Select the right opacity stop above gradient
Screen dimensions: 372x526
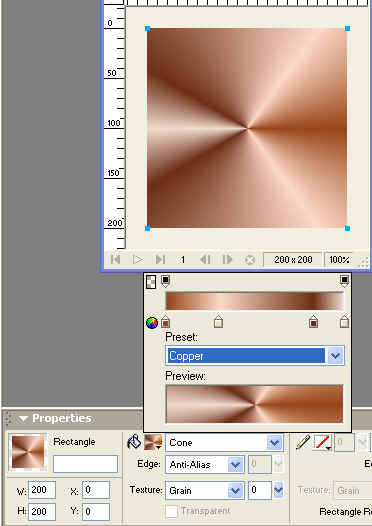pos(344,281)
